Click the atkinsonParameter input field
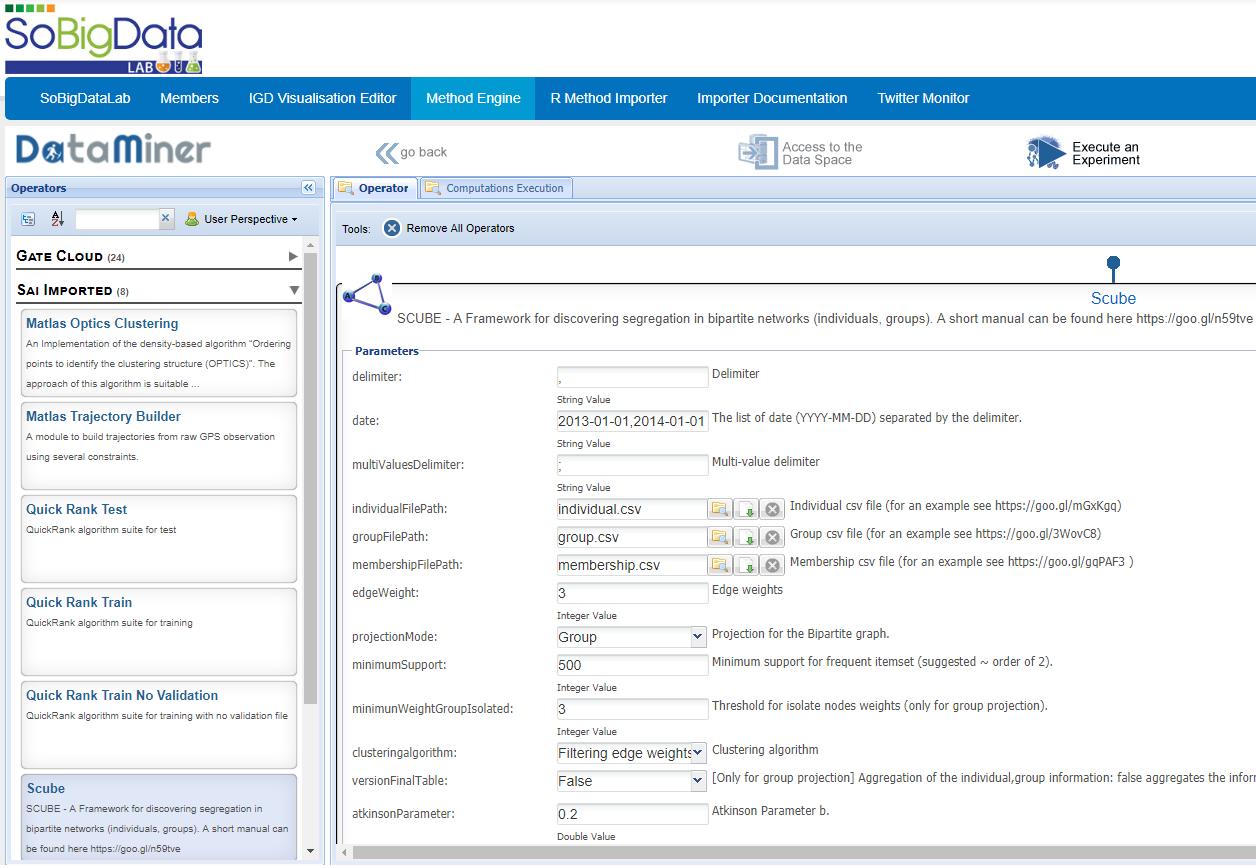Screen dimensions: 1256x868 (x=632, y=814)
